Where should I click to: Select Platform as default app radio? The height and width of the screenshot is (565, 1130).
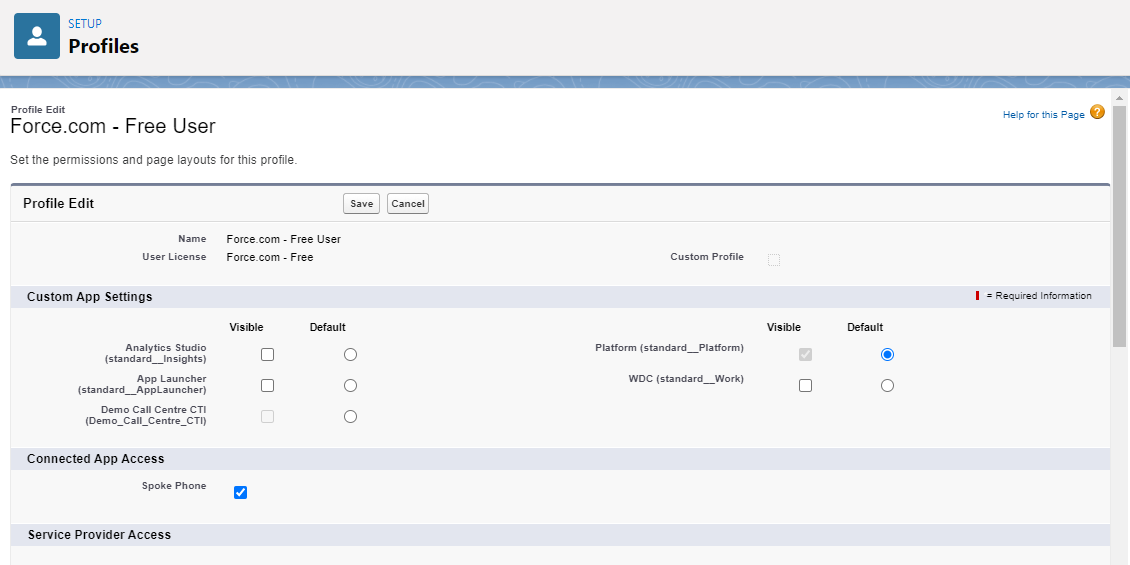tap(887, 355)
